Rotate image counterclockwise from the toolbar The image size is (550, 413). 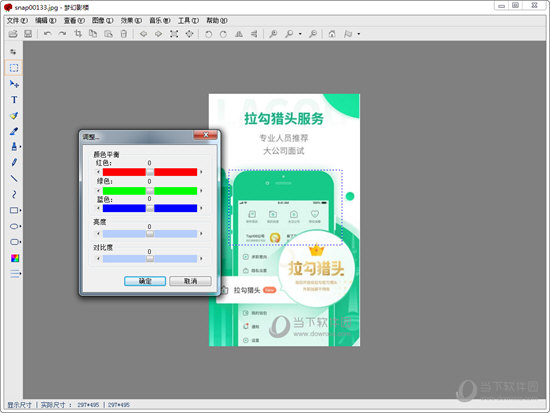point(208,34)
